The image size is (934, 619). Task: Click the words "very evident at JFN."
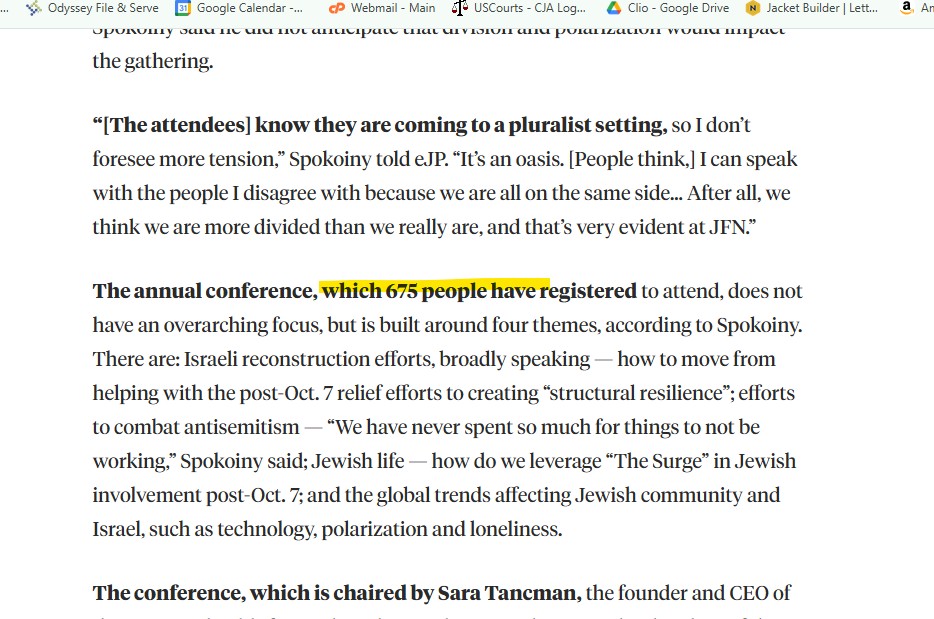point(667,228)
